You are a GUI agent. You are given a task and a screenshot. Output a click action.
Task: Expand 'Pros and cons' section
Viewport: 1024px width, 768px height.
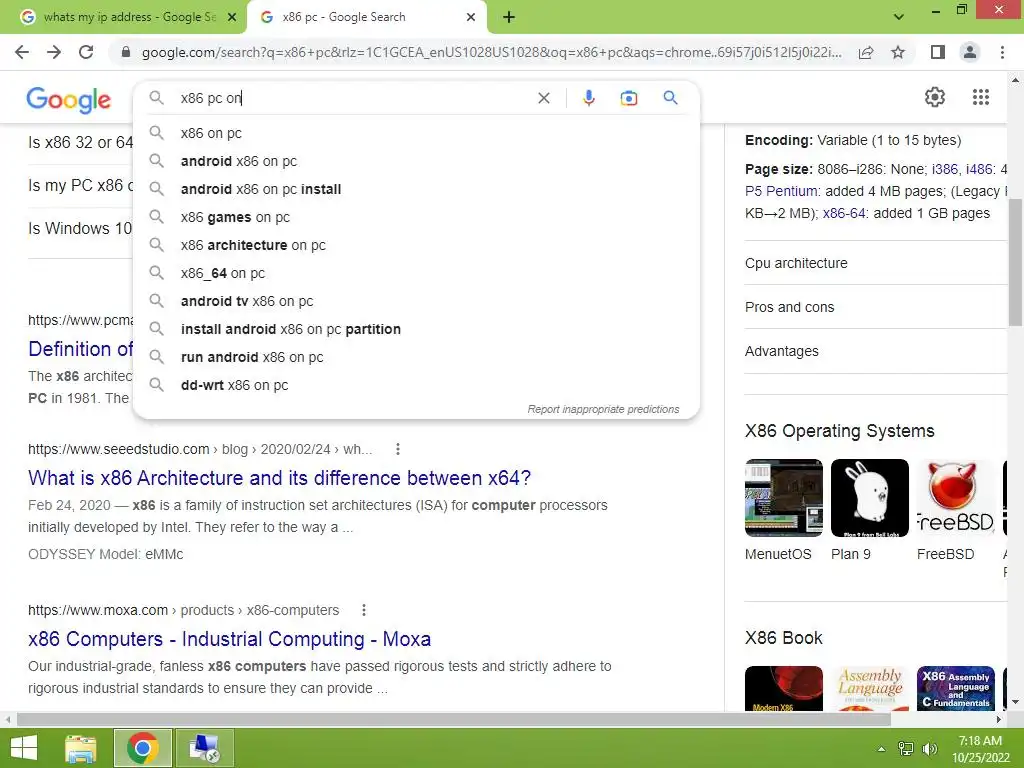click(x=876, y=307)
